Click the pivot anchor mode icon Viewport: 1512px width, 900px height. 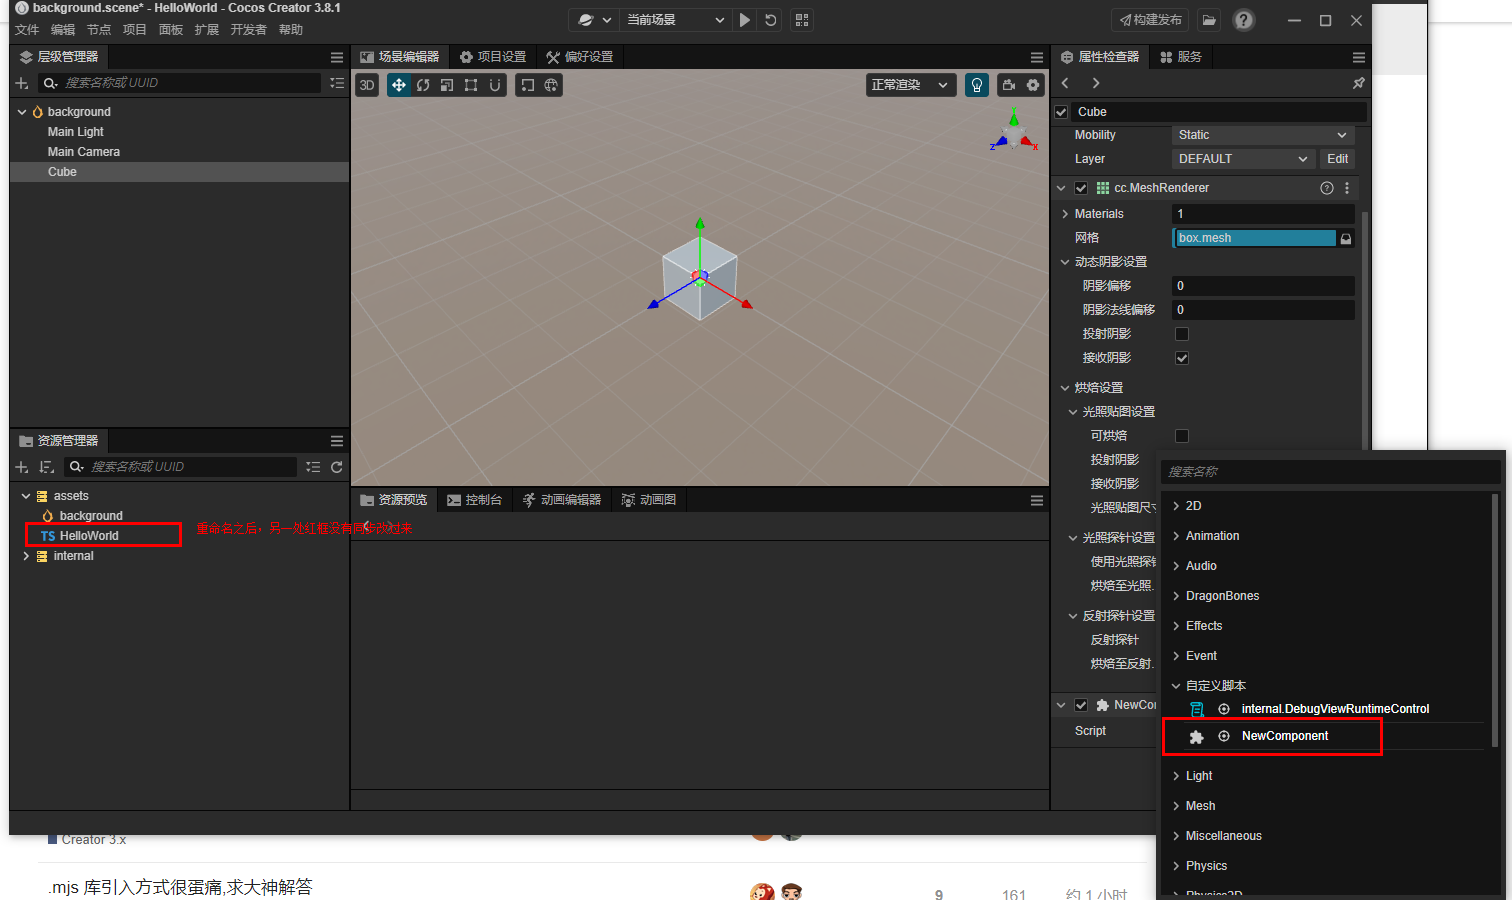coord(528,85)
